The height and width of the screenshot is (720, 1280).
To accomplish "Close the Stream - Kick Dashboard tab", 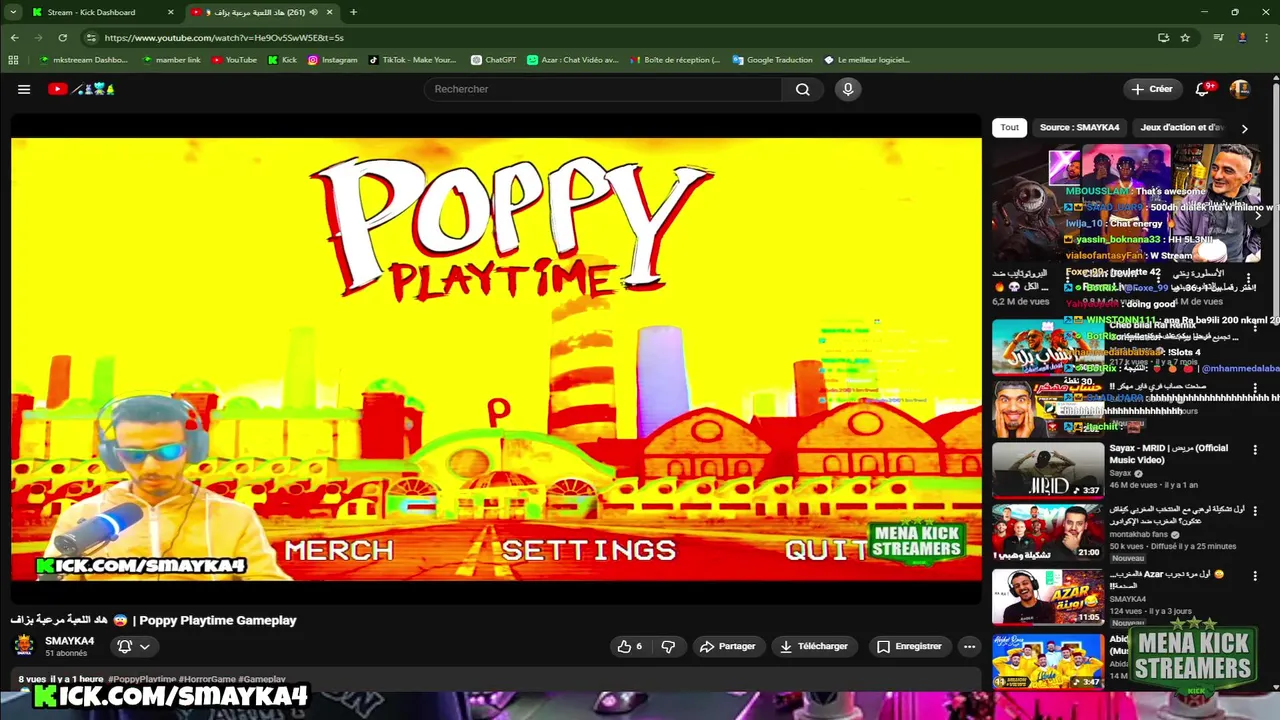I will point(170,12).
